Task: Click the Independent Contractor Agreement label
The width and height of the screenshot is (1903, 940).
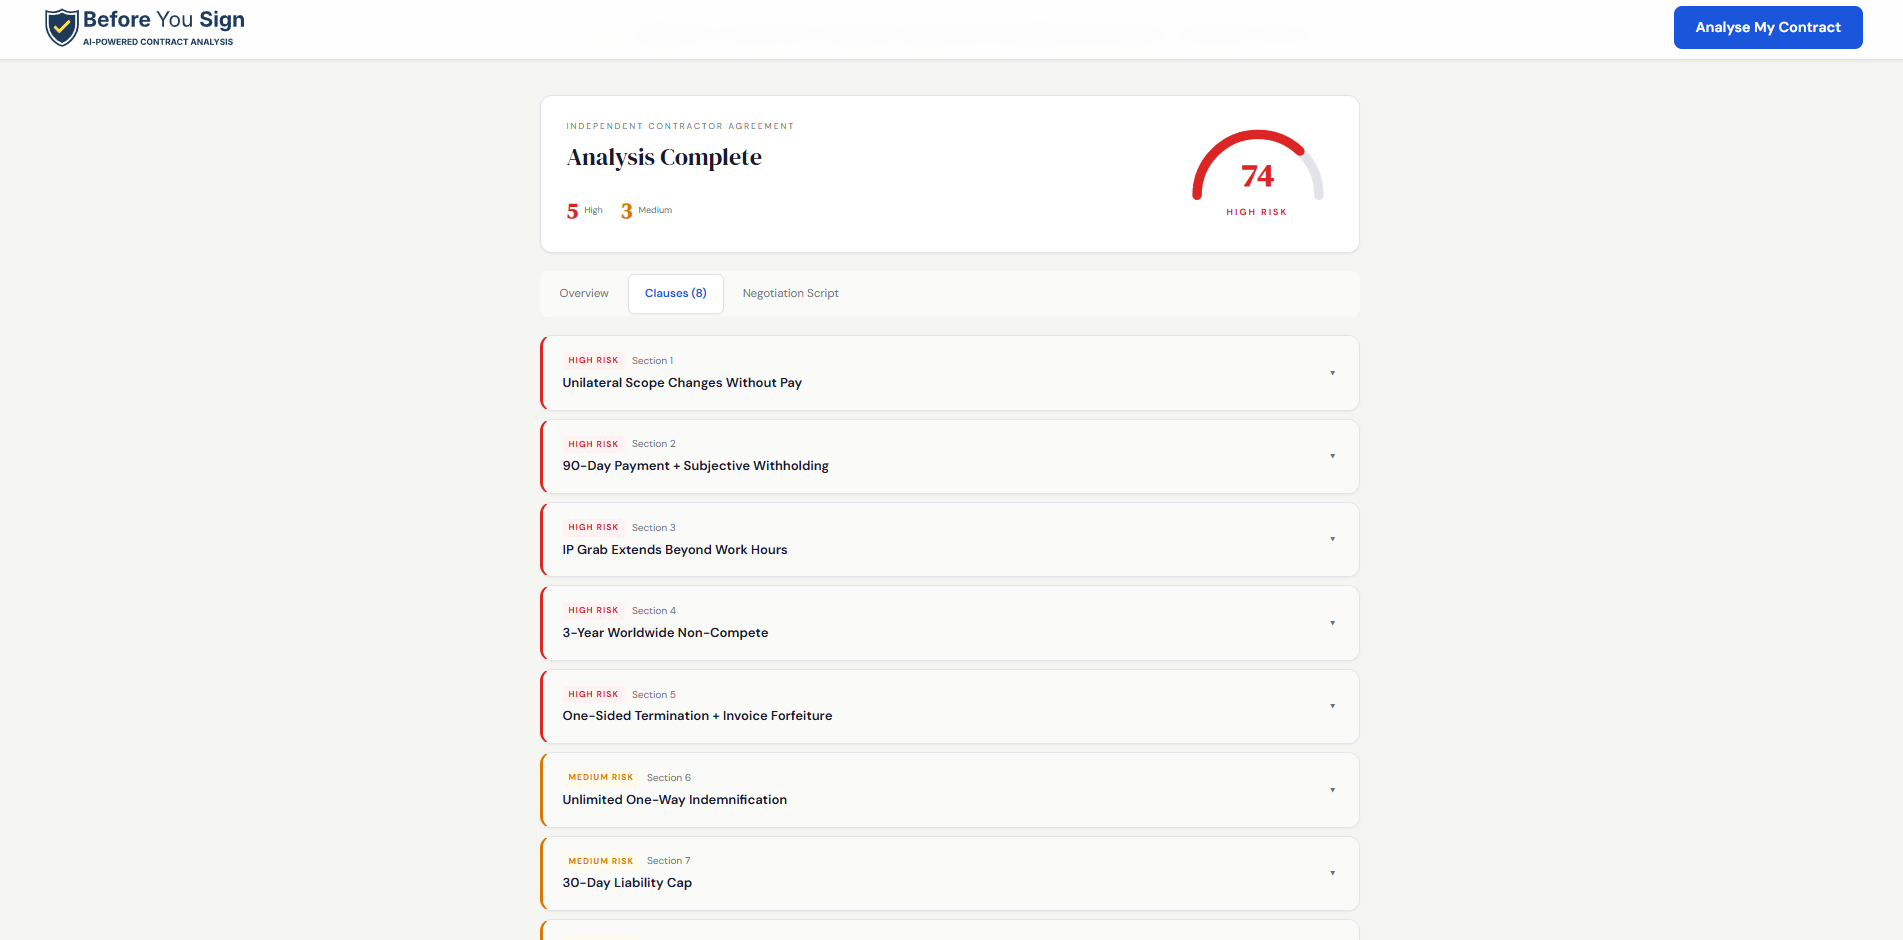Action: 679,125
